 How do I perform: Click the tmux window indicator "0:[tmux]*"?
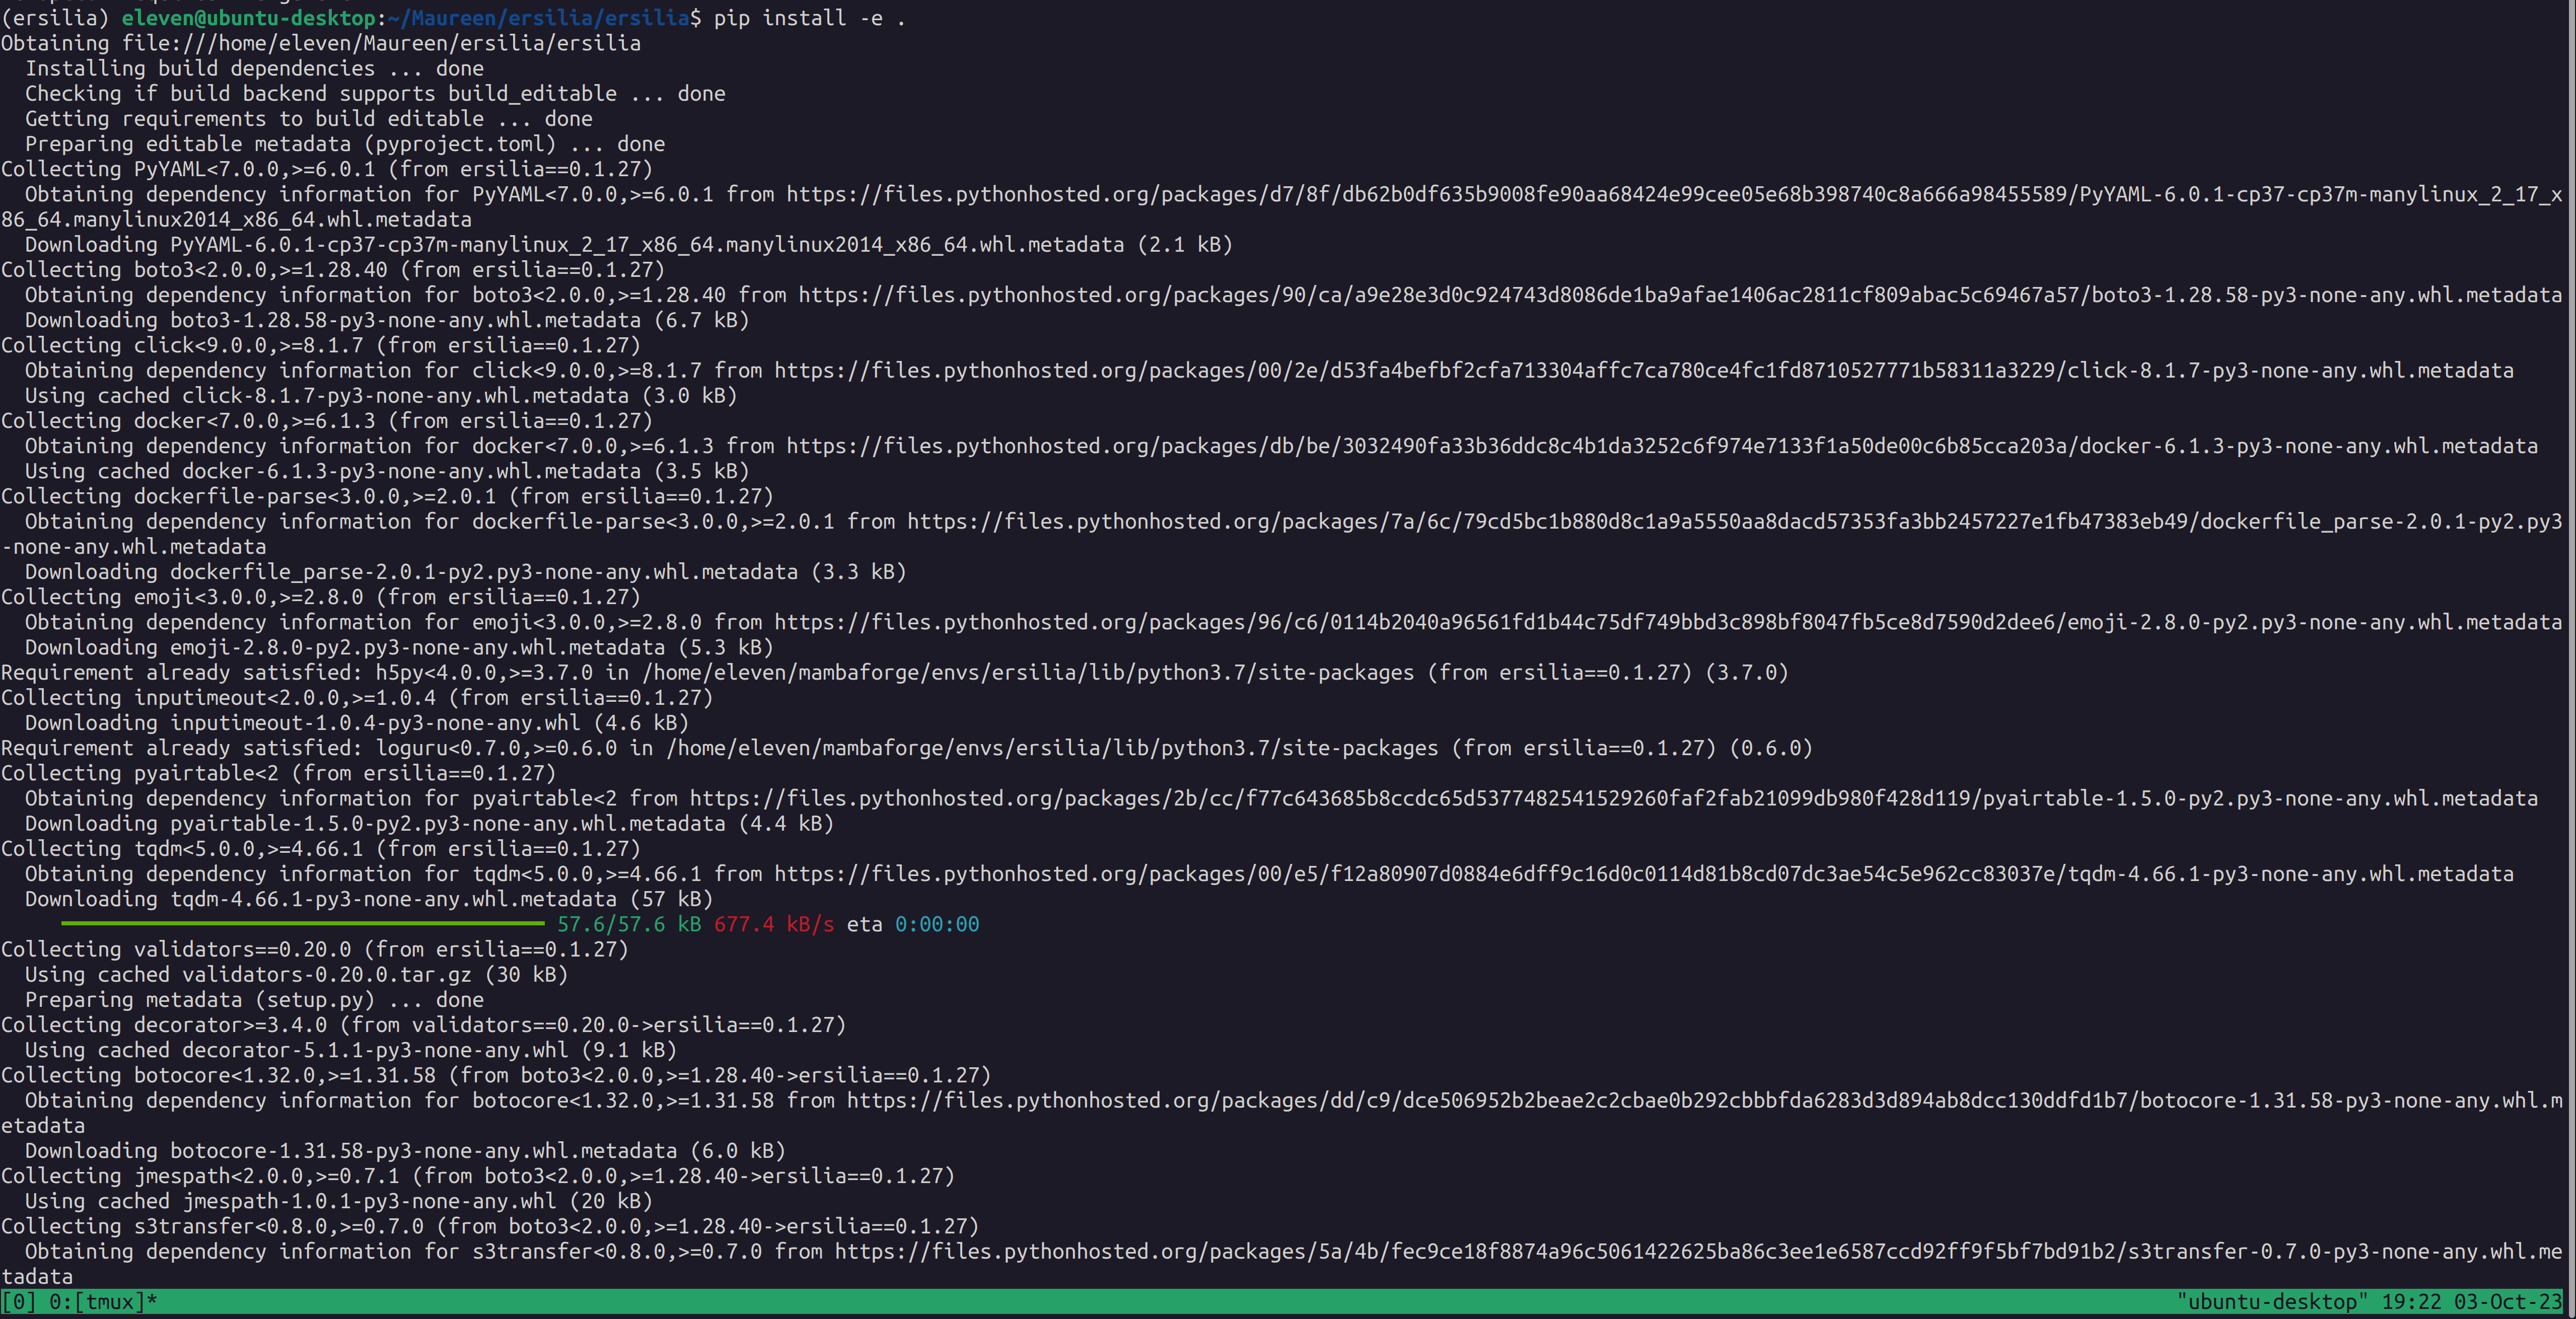coord(100,1302)
